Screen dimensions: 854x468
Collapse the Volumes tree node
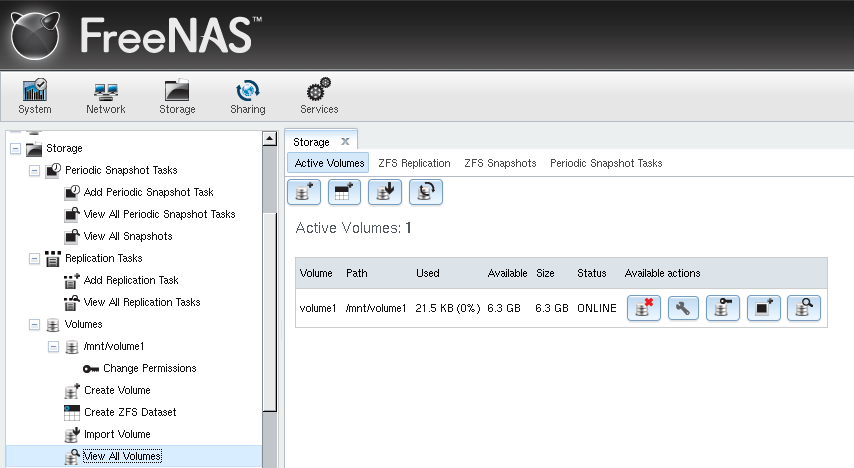click(34, 325)
